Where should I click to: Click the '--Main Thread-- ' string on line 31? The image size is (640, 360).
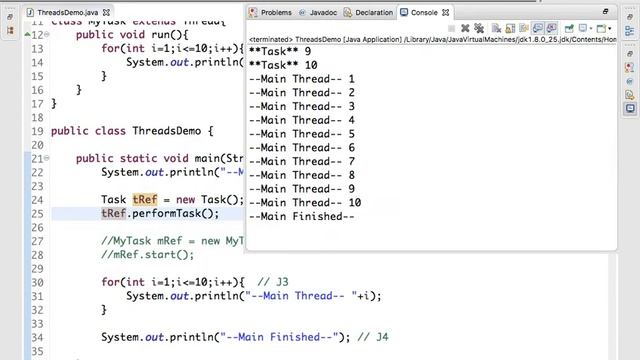(x=301, y=296)
